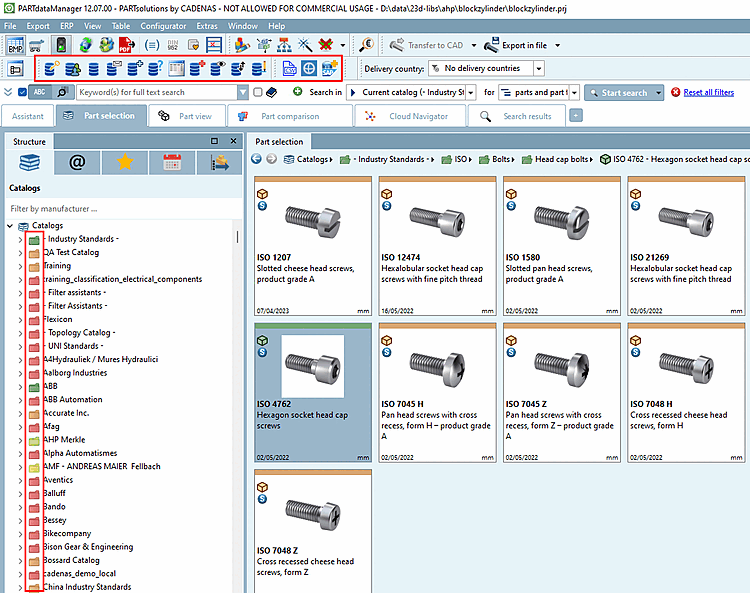Click the CSS icon in the toolbar
Screen dimensions: 750x593
tap(289, 68)
